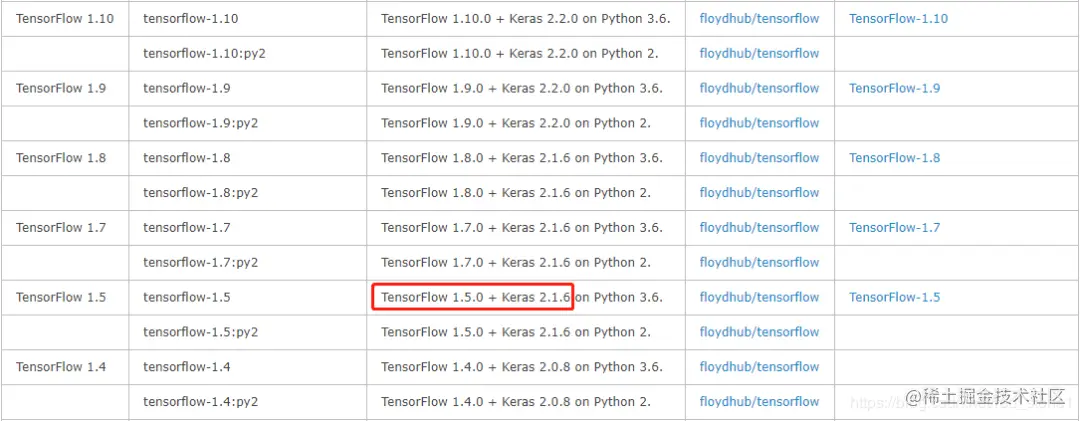Click 'TensorFlow 1.9.0 + Keras 2.2.0 on Python 3.6.' text

pos(521,88)
